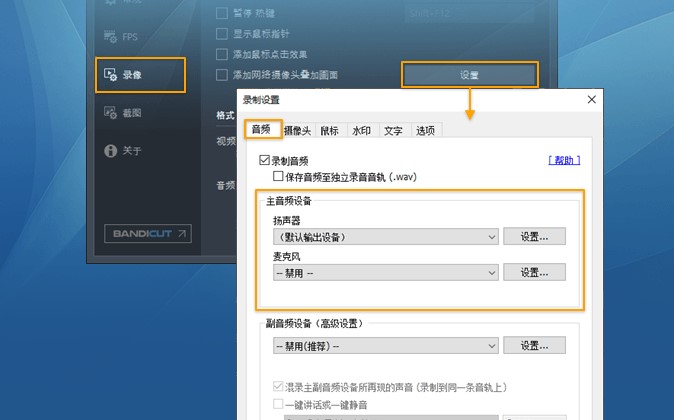This screenshot has width=674, height=420.
Task: Open 设置... for the 副音频设备
Action: [535, 345]
